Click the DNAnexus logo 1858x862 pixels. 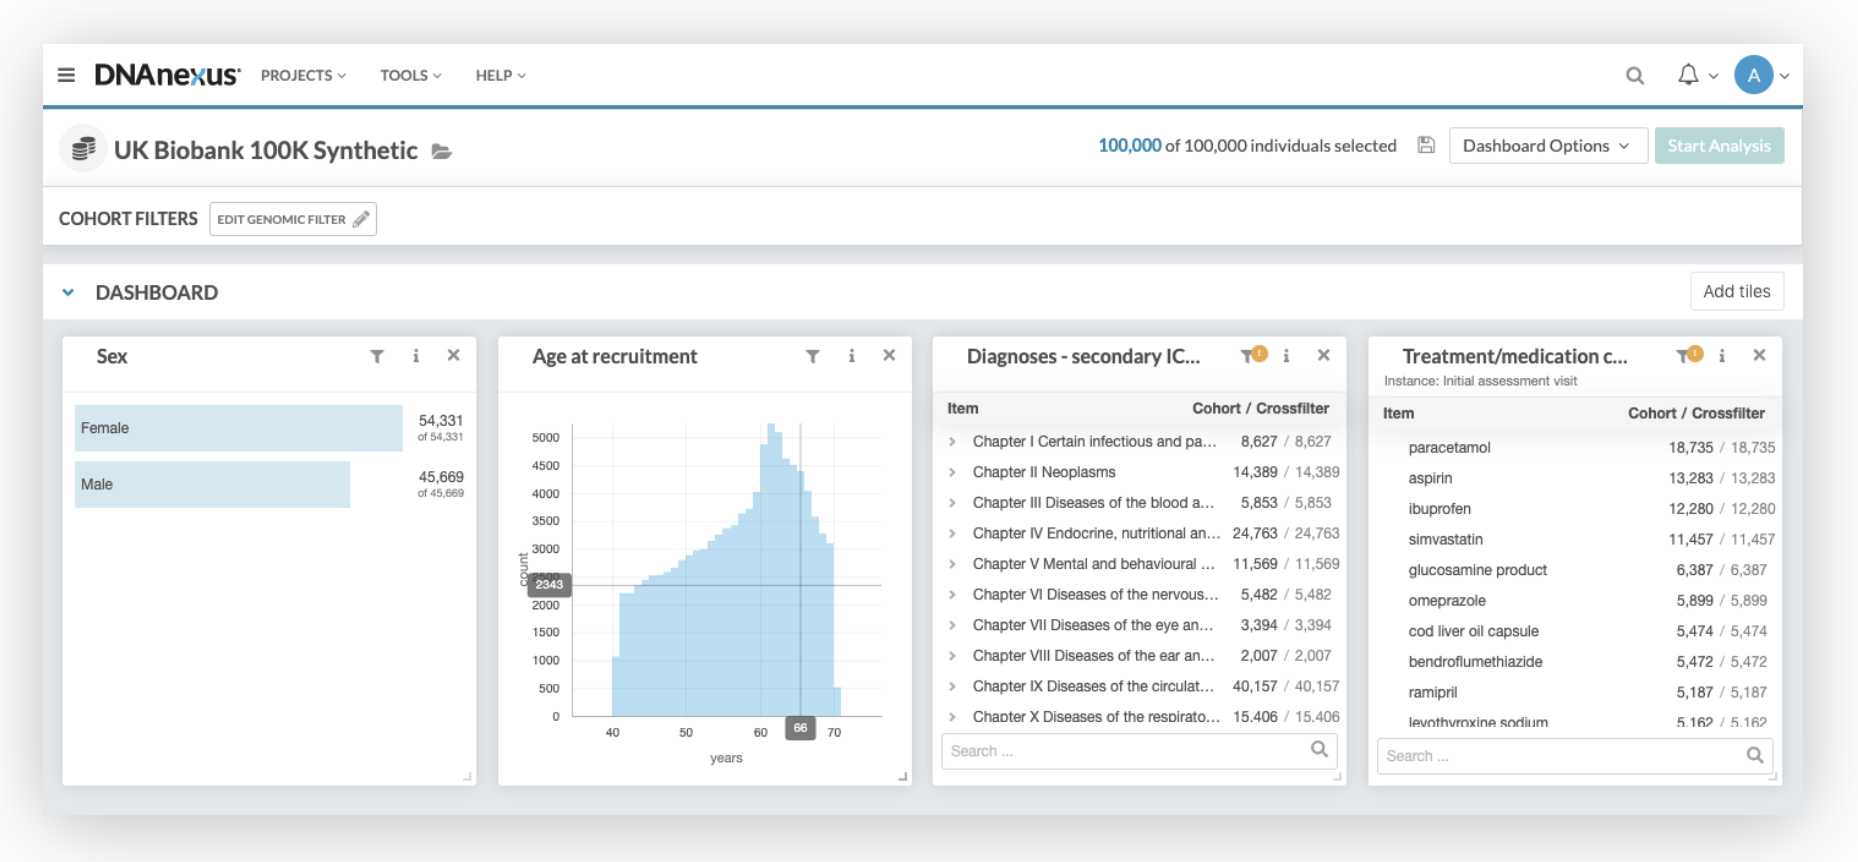point(167,75)
